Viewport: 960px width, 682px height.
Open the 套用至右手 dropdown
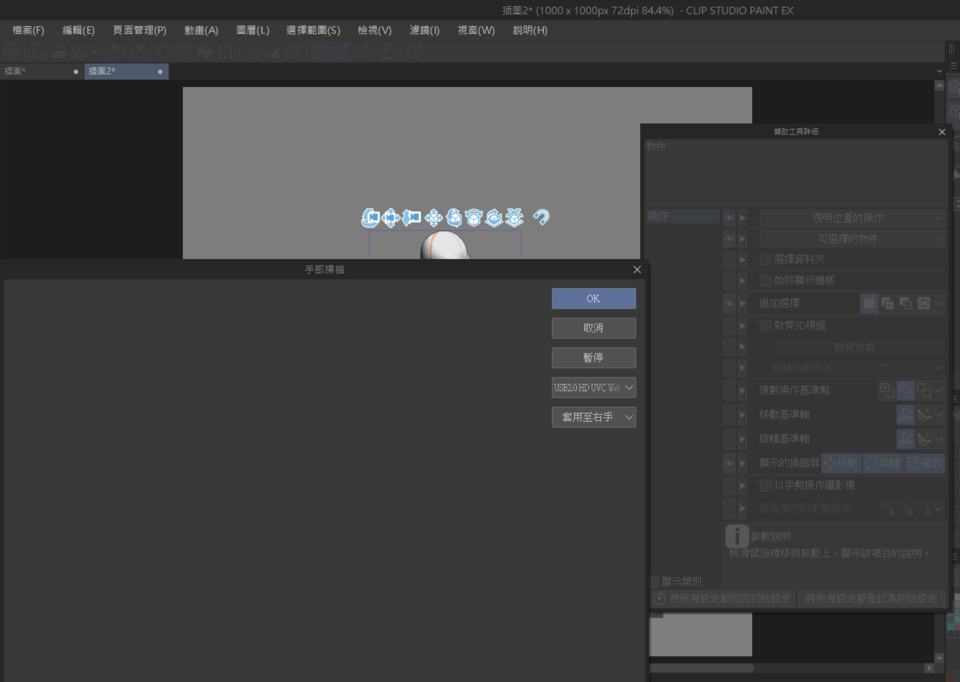(593, 417)
